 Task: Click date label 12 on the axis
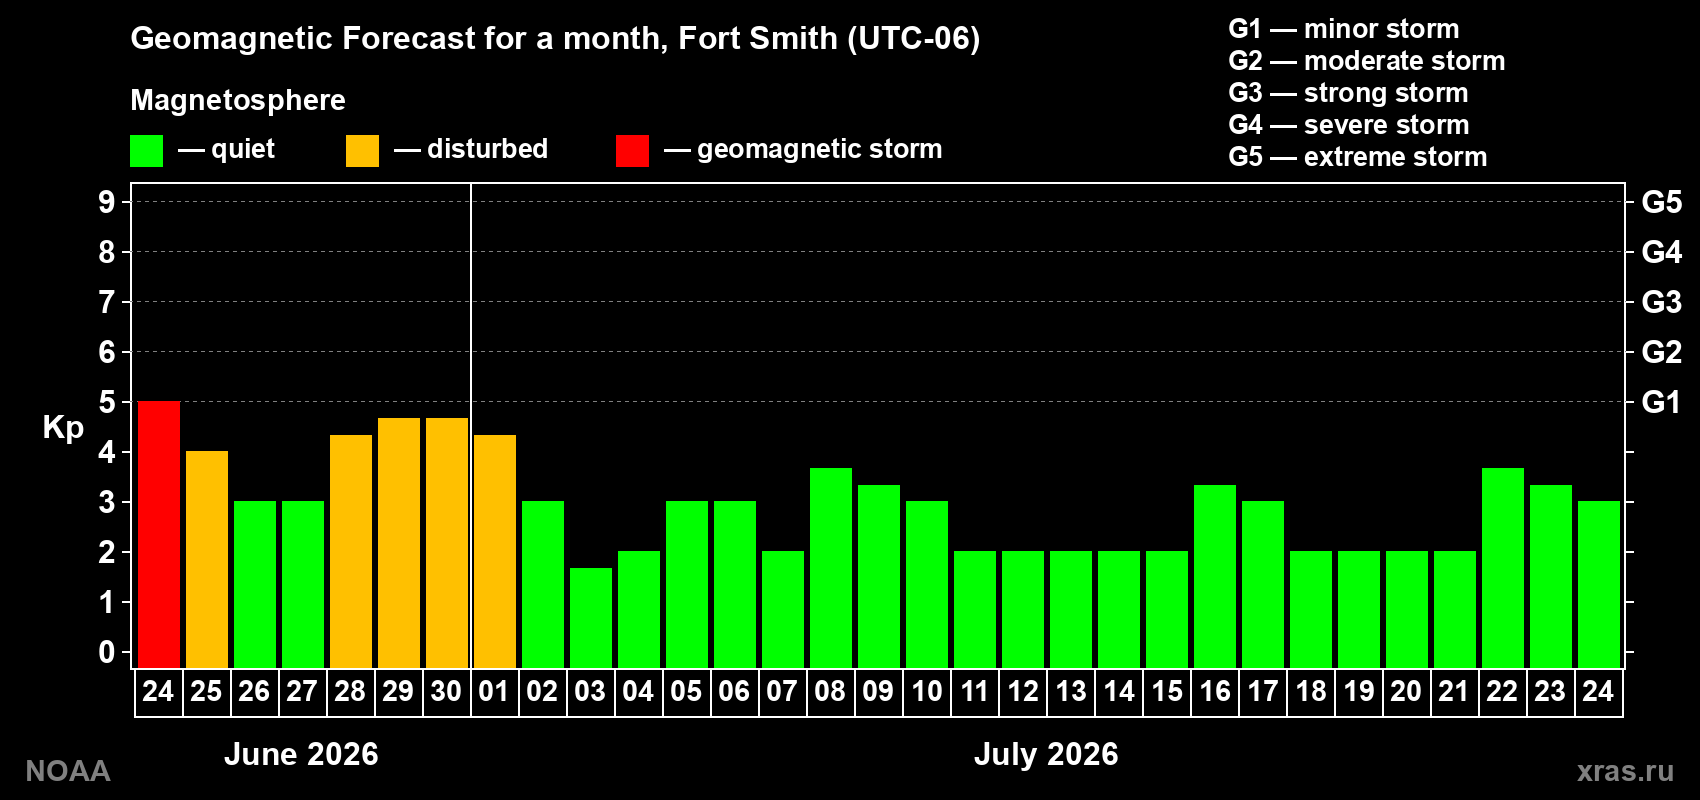point(1023,692)
